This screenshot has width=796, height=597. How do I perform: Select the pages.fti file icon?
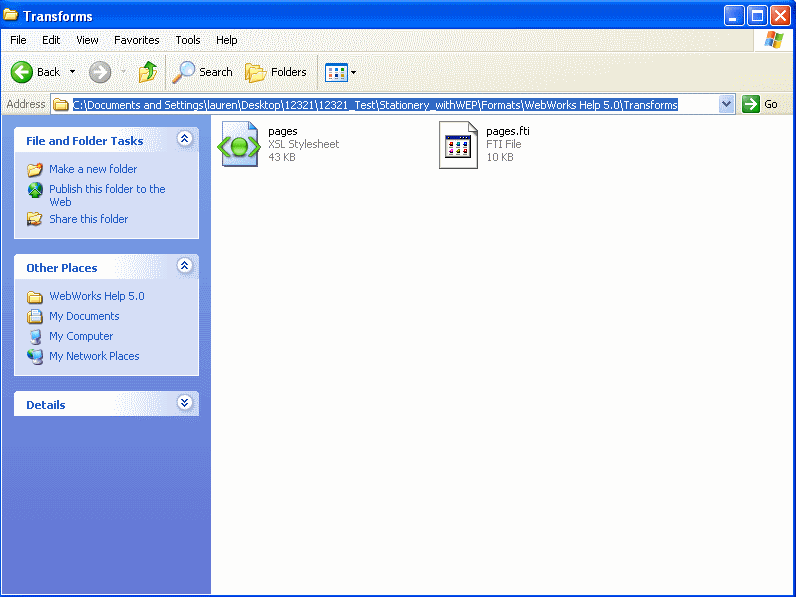(x=458, y=144)
